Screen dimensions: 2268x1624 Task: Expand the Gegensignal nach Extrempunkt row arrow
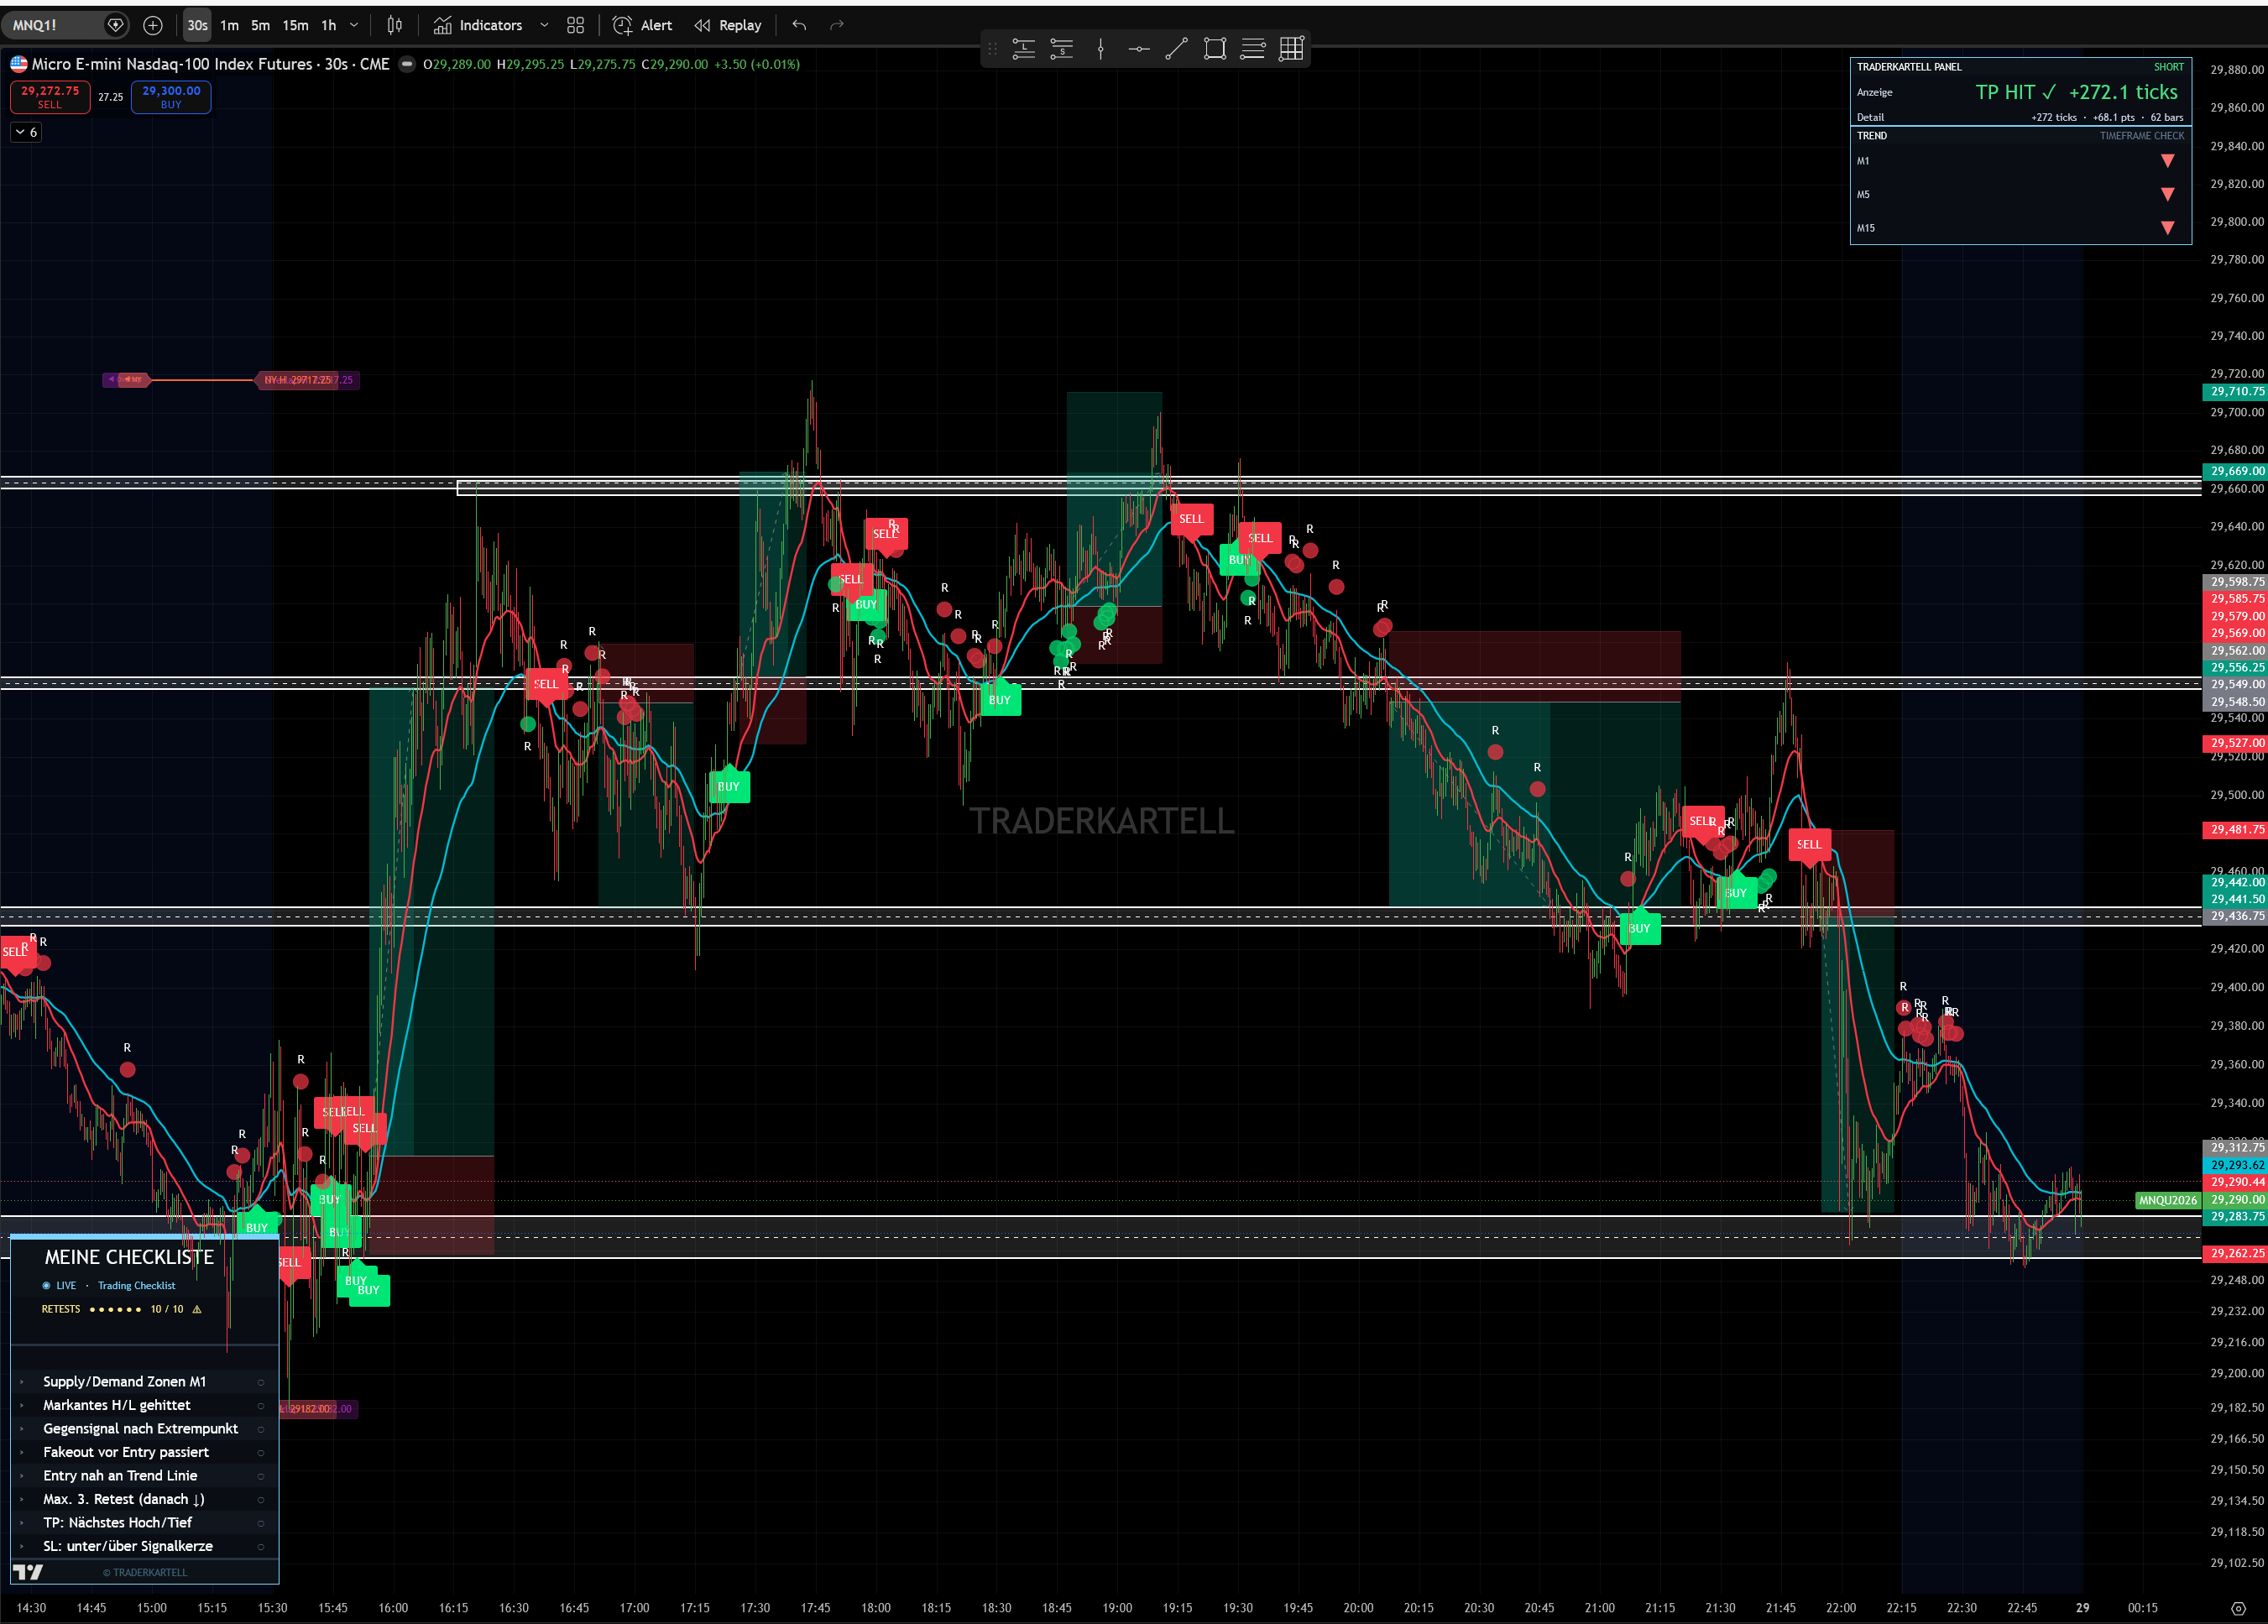point(21,1429)
